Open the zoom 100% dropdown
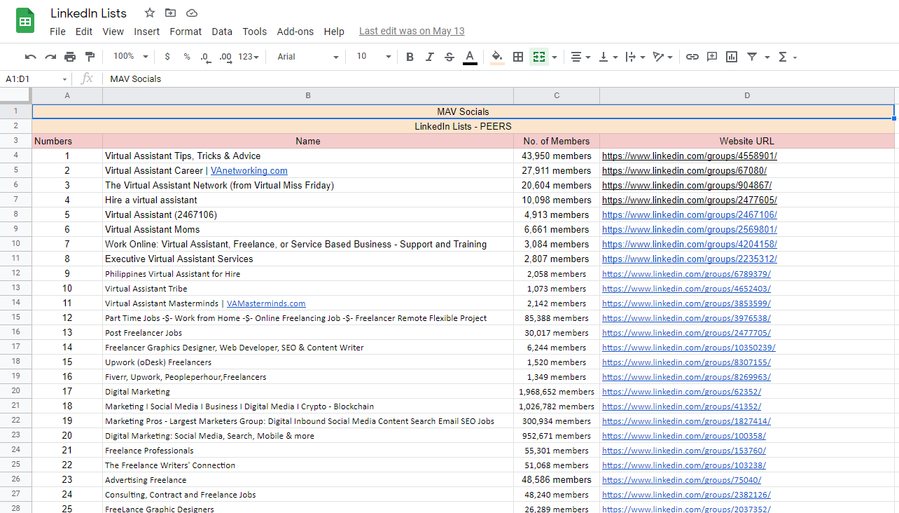899x513 pixels. pyautogui.click(x=130, y=56)
